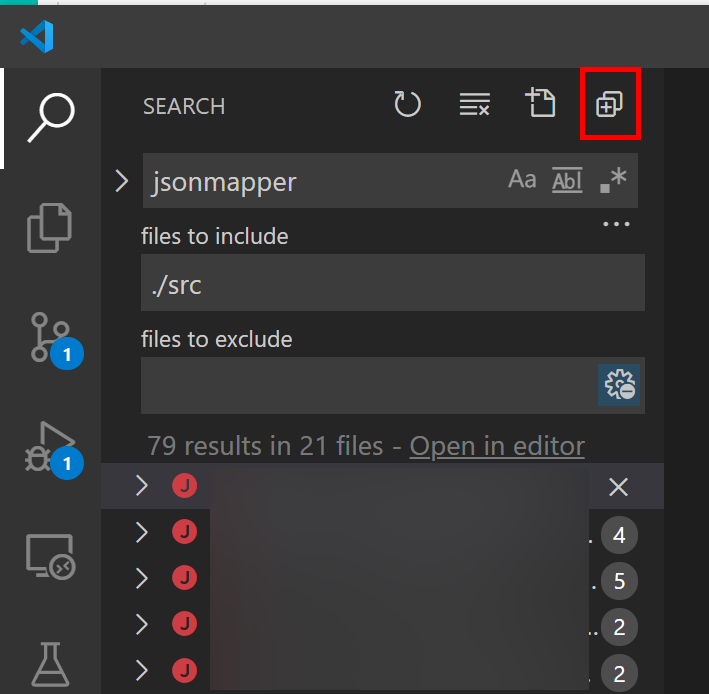Open a new search editor

[540, 103]
